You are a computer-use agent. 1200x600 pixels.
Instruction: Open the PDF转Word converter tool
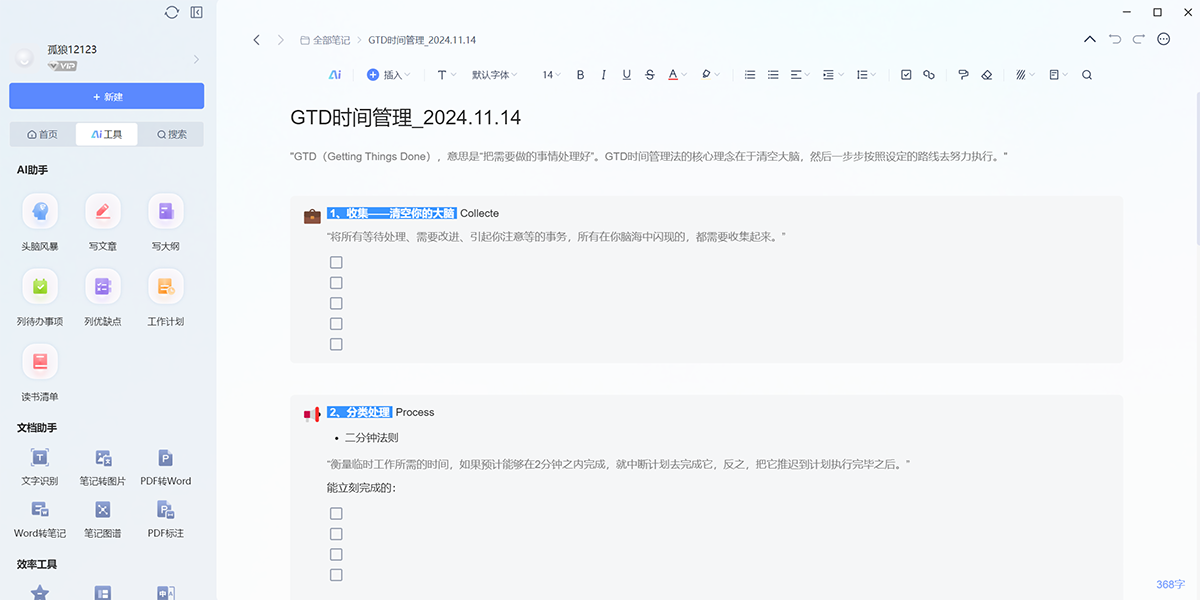click(x=165, y=467)
